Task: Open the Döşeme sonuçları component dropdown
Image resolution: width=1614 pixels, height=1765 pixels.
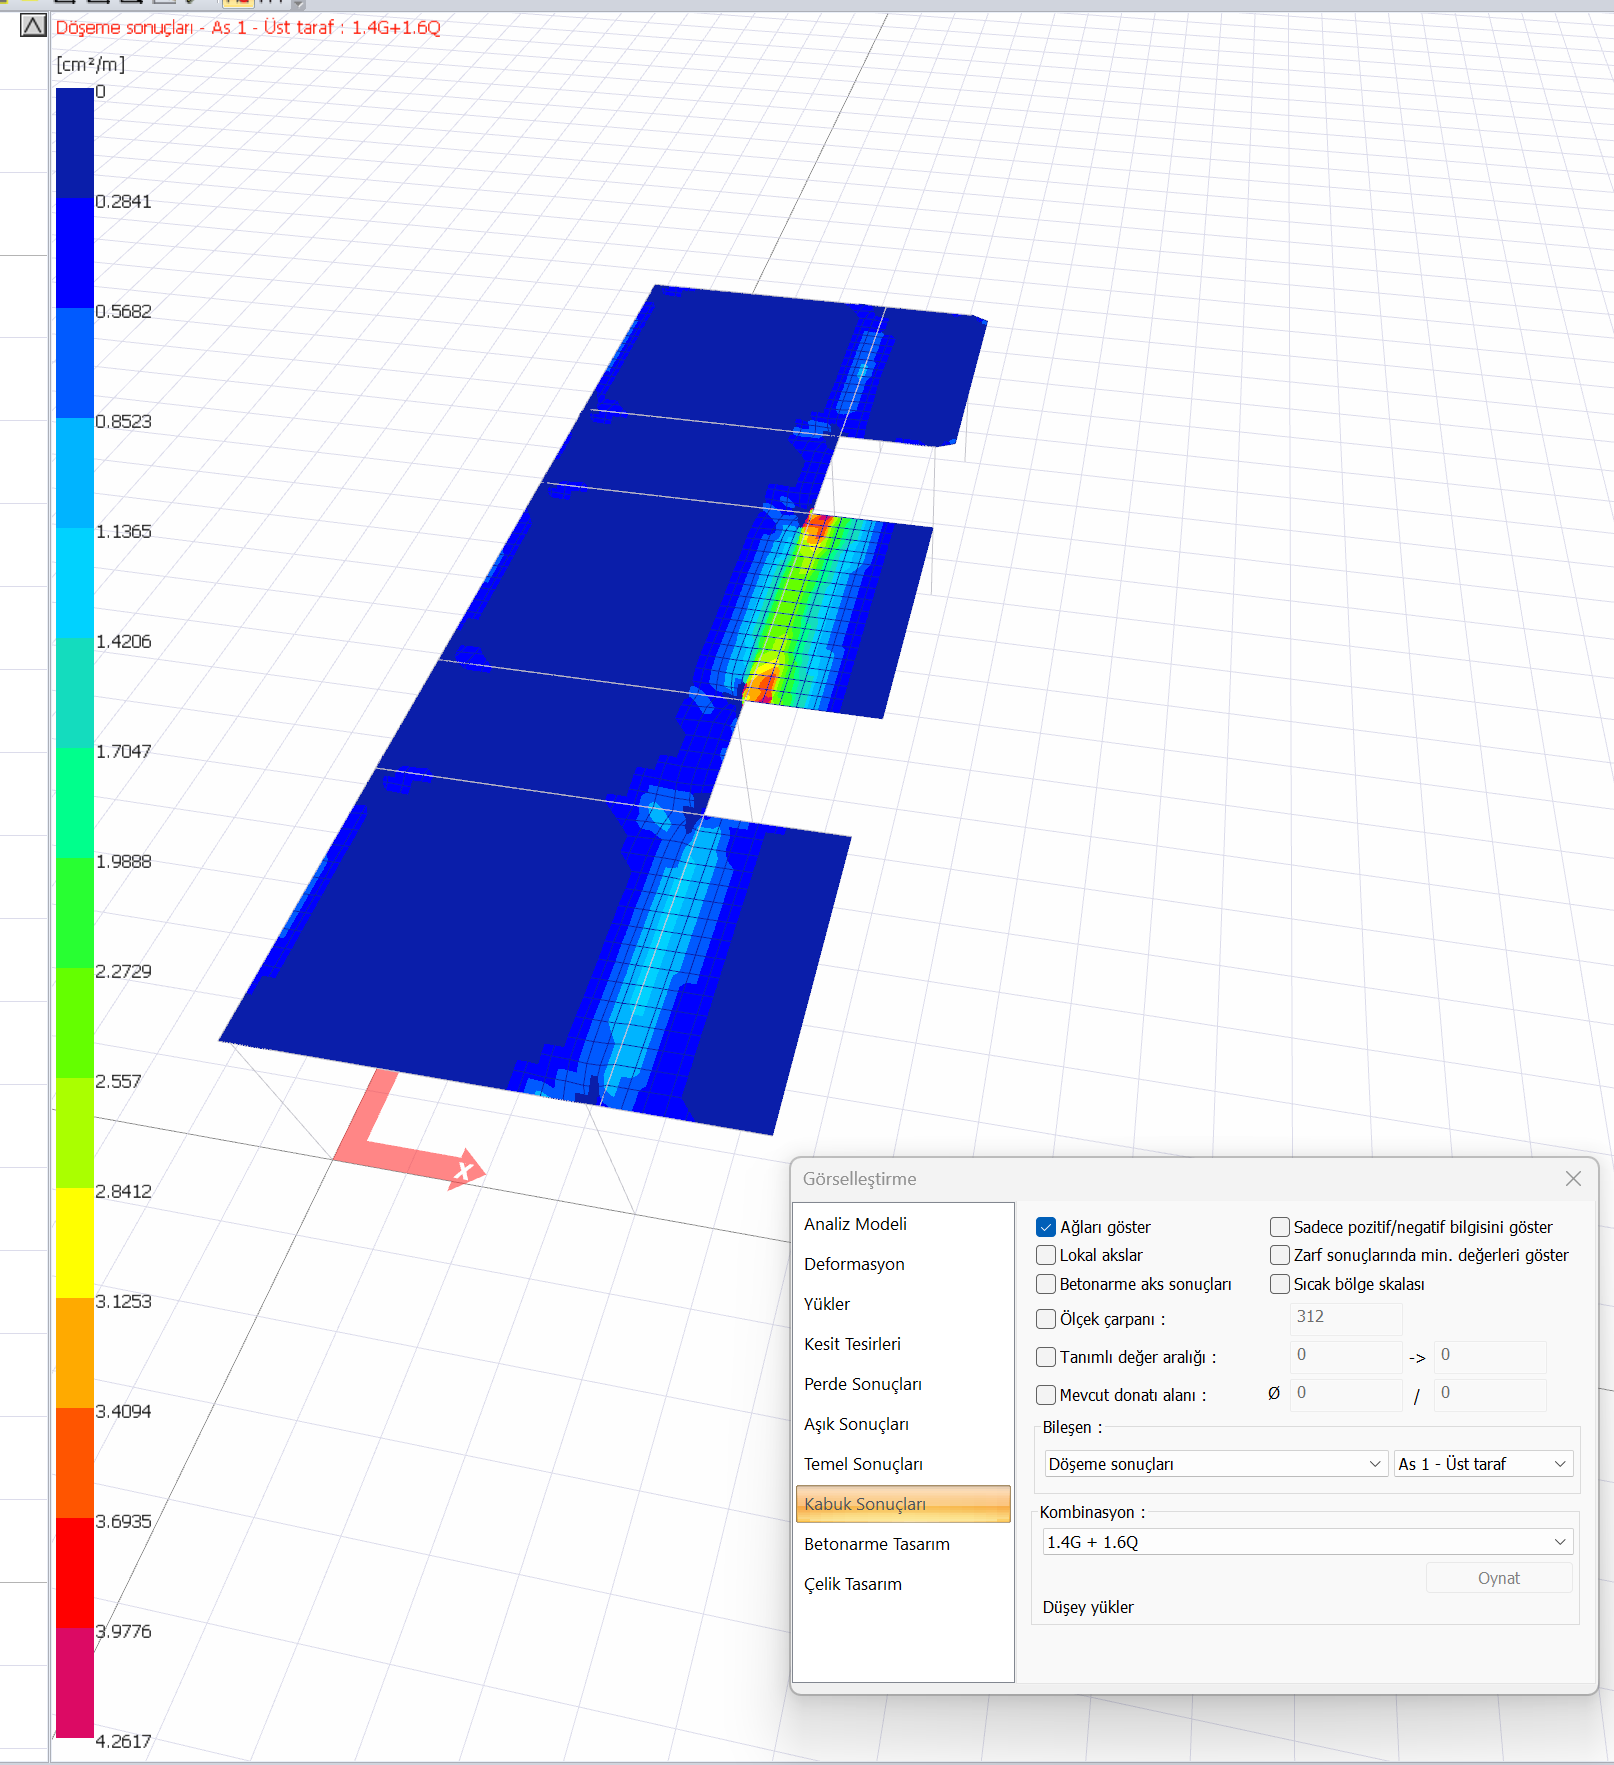Action: [1216, 1464]
